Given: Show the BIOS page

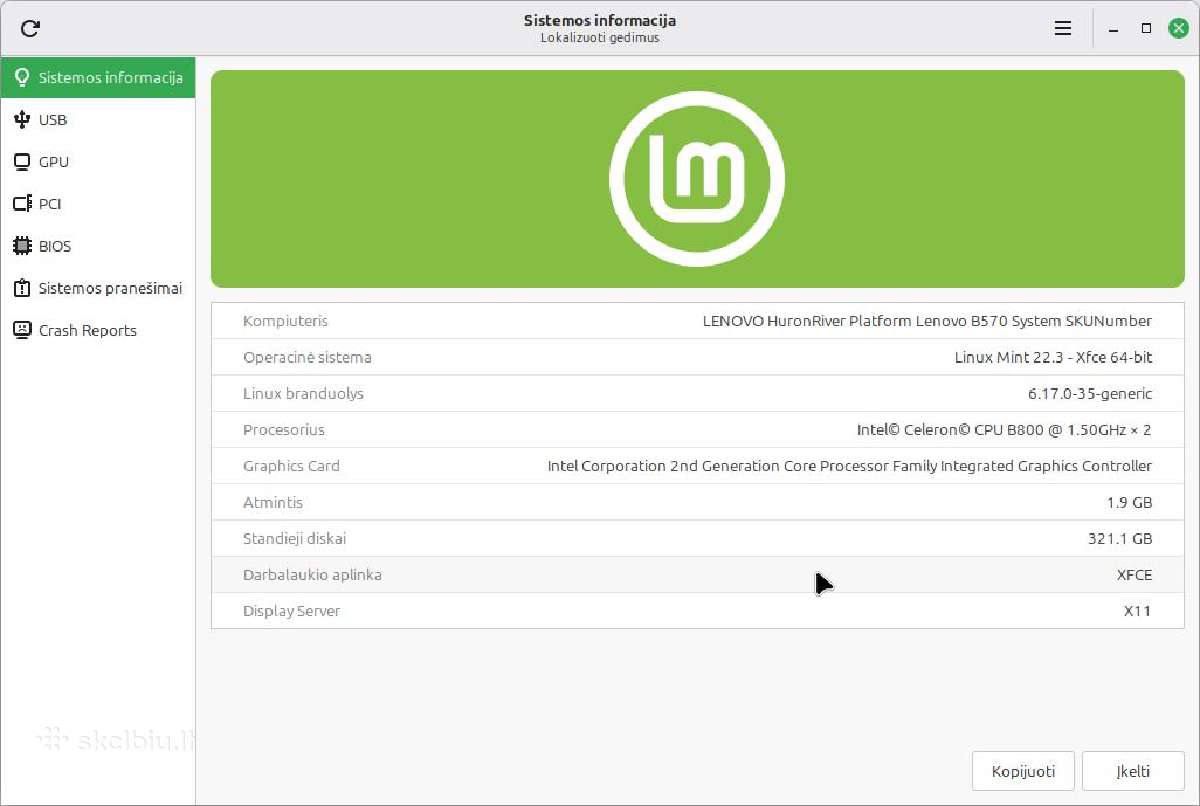Looking at the screenshot, I should tap(98, 246).
